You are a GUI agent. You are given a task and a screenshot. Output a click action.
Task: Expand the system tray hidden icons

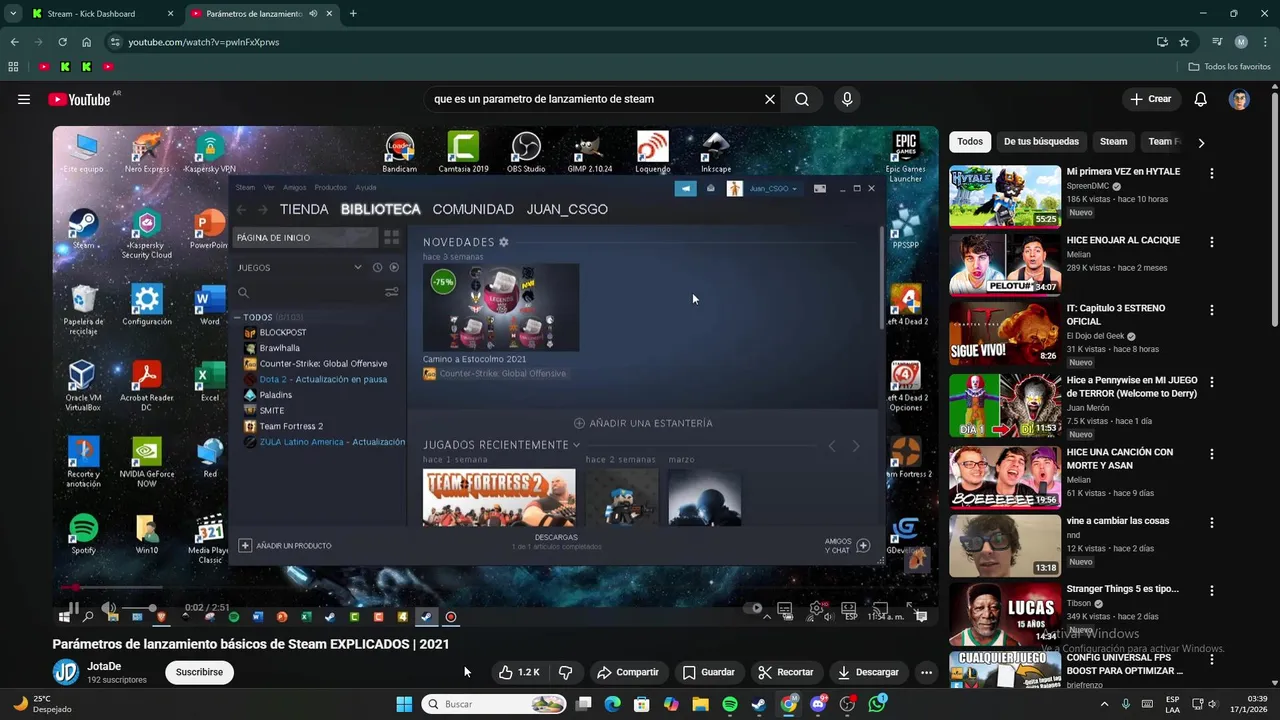(1104, 704)
